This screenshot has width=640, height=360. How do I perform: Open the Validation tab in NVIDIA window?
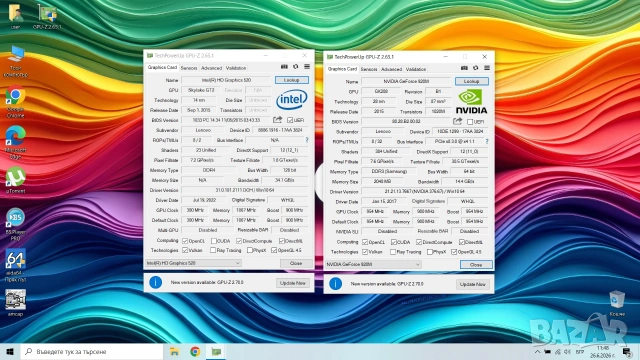pos(416,69)
